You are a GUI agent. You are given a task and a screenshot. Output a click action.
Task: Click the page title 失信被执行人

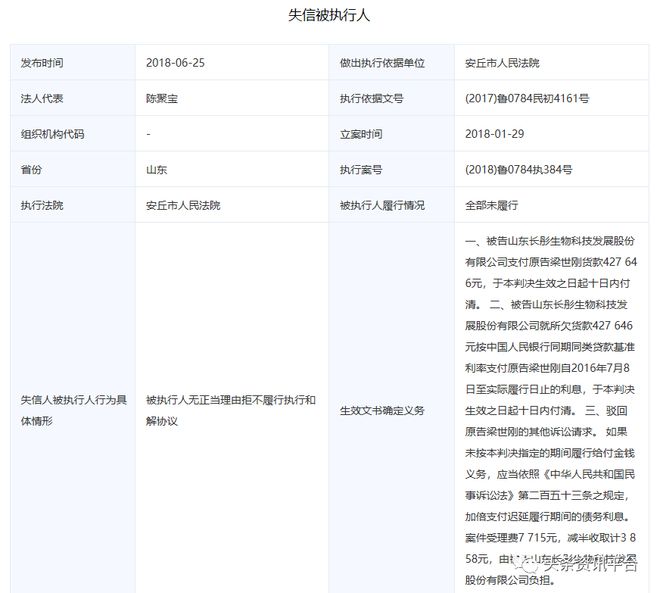[329, 16]
